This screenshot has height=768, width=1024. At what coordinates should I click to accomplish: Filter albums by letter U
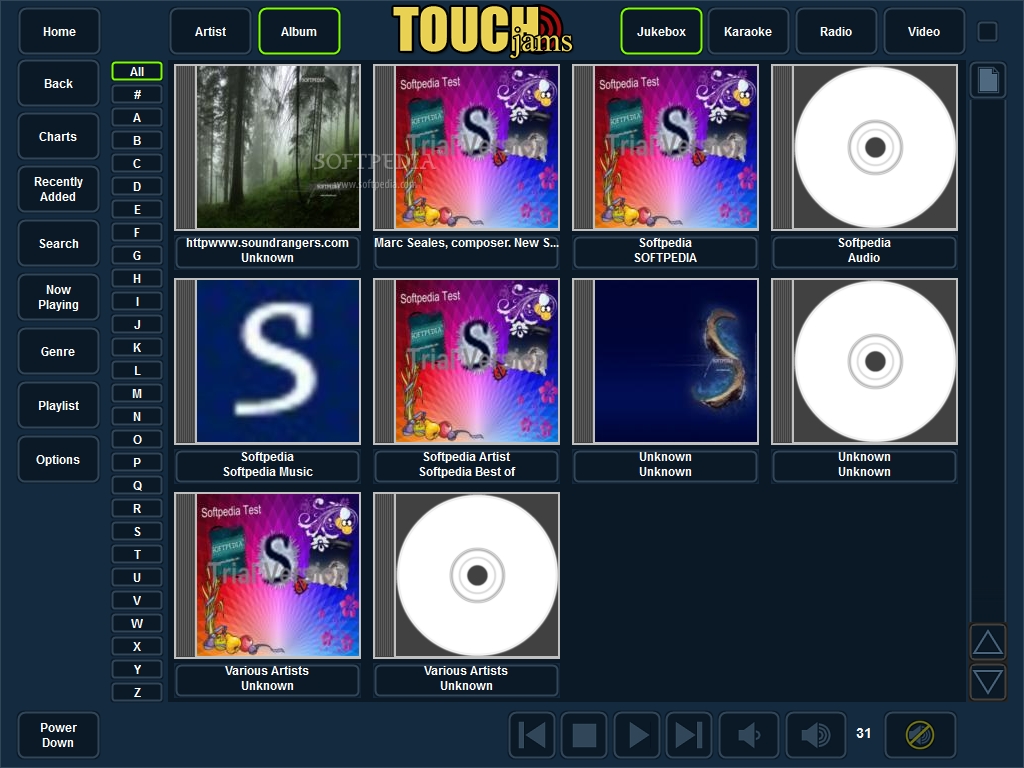pos(137,577)
